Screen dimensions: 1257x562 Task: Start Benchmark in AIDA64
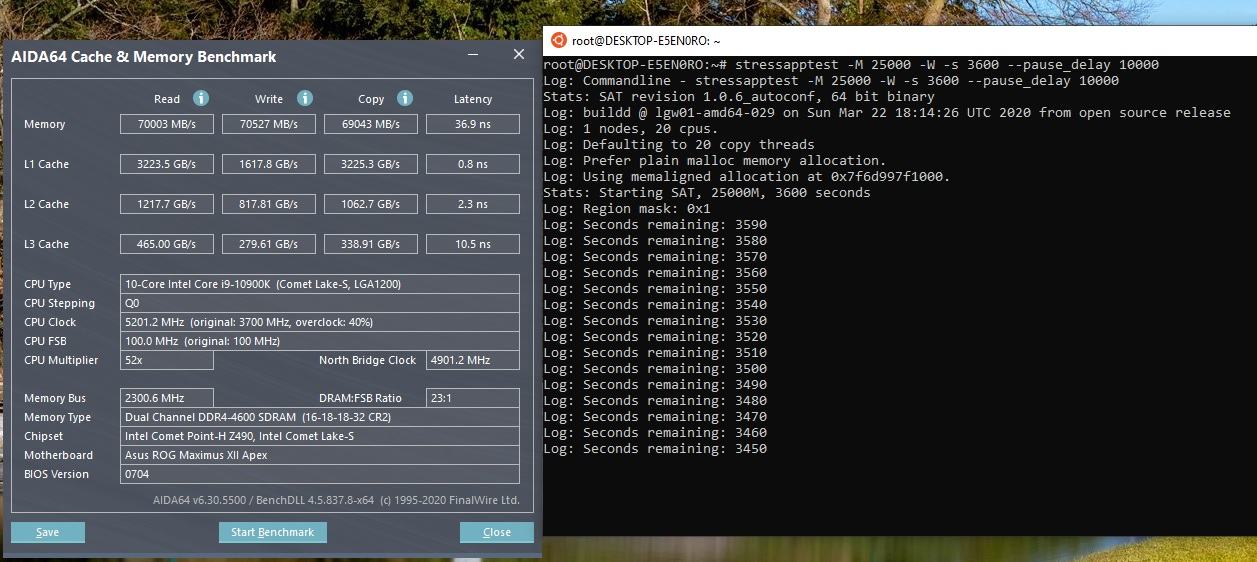(273, 532)
